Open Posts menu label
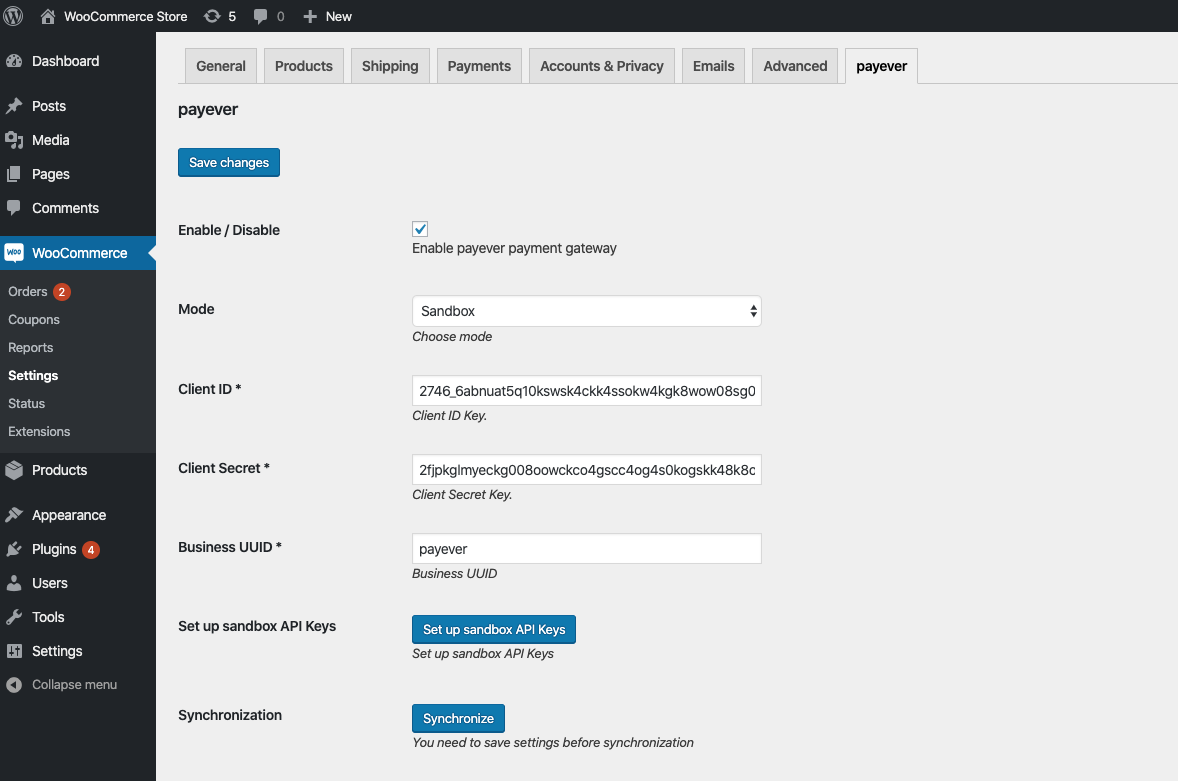Screen dimensions: 1178x781 point(49,106)
